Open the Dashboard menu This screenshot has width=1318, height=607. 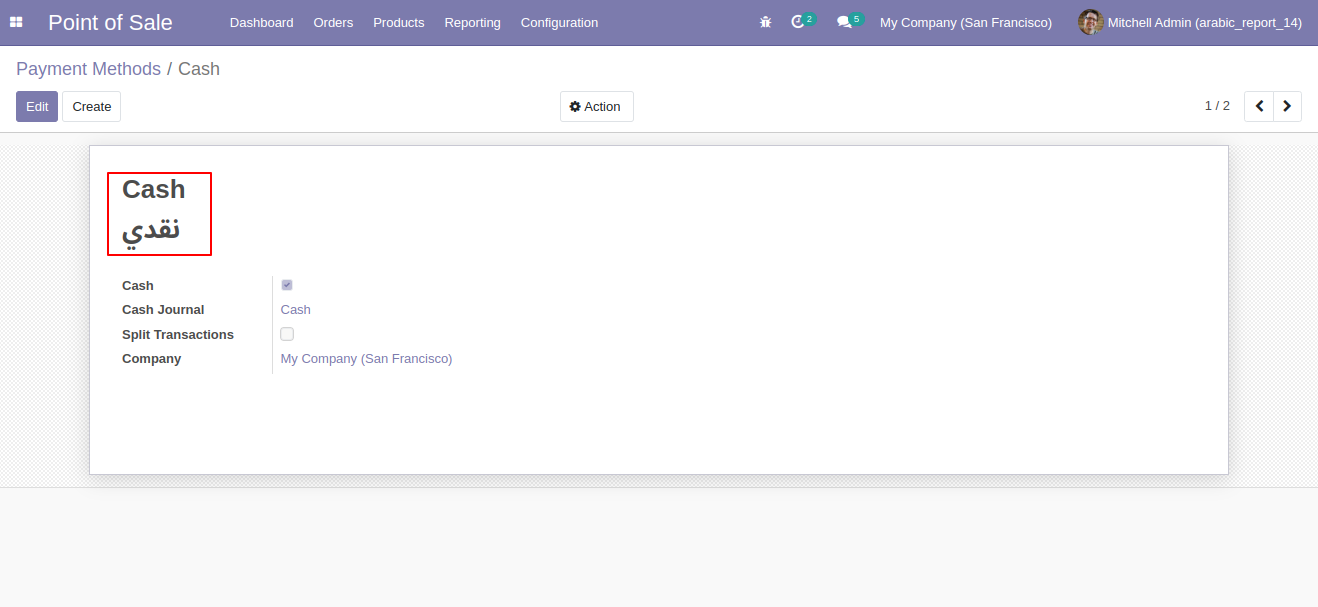point(262,22)
